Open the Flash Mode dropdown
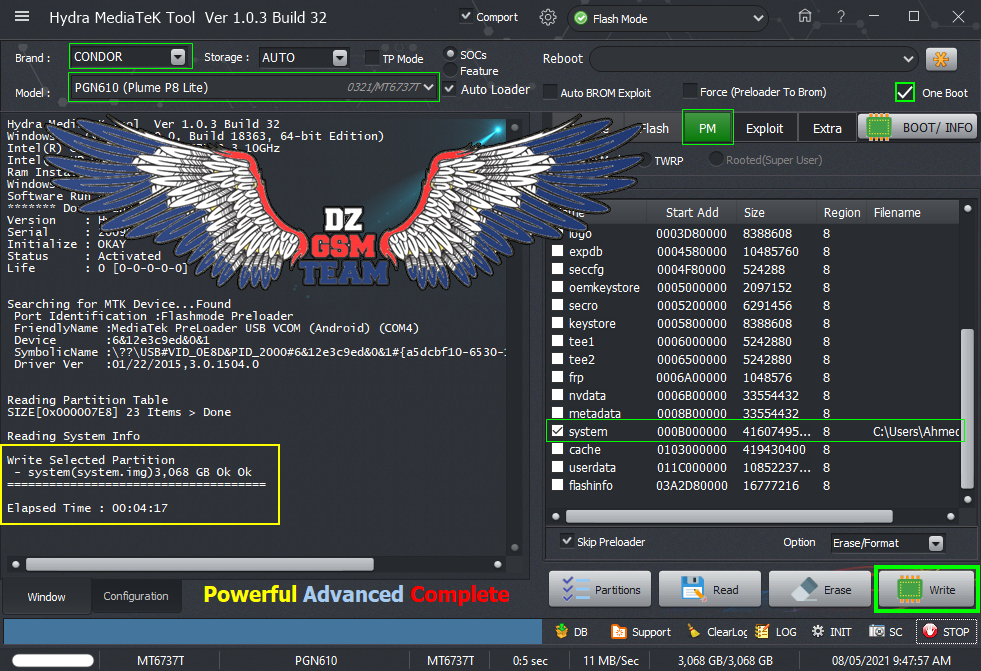 pyautogui.click(x=759, y=18)
